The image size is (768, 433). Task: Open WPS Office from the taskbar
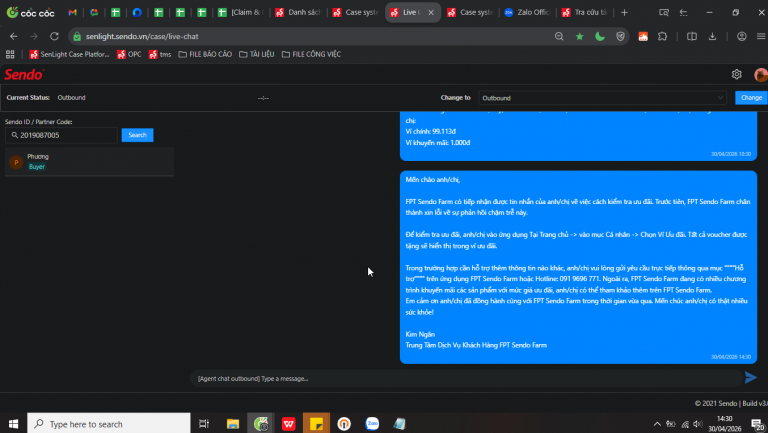coord(288,424)
